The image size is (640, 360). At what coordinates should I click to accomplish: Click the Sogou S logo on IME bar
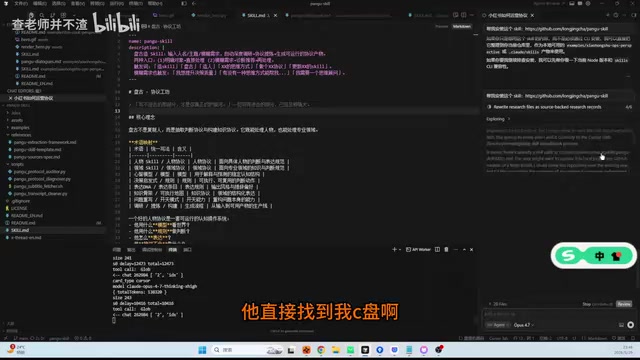coord(568,256)
